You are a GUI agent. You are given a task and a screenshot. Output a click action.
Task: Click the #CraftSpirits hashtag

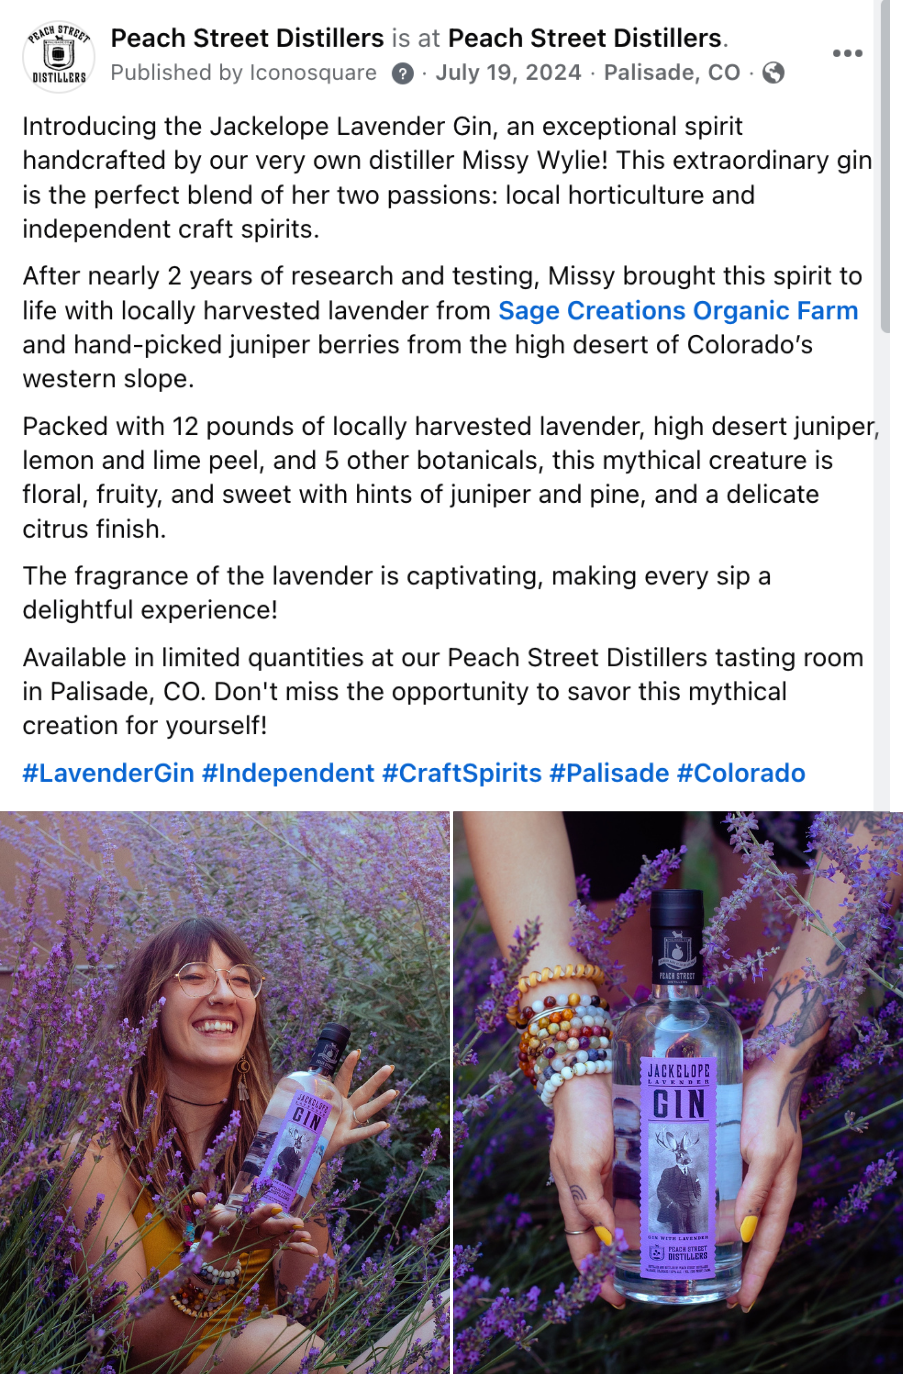point(462,773)
